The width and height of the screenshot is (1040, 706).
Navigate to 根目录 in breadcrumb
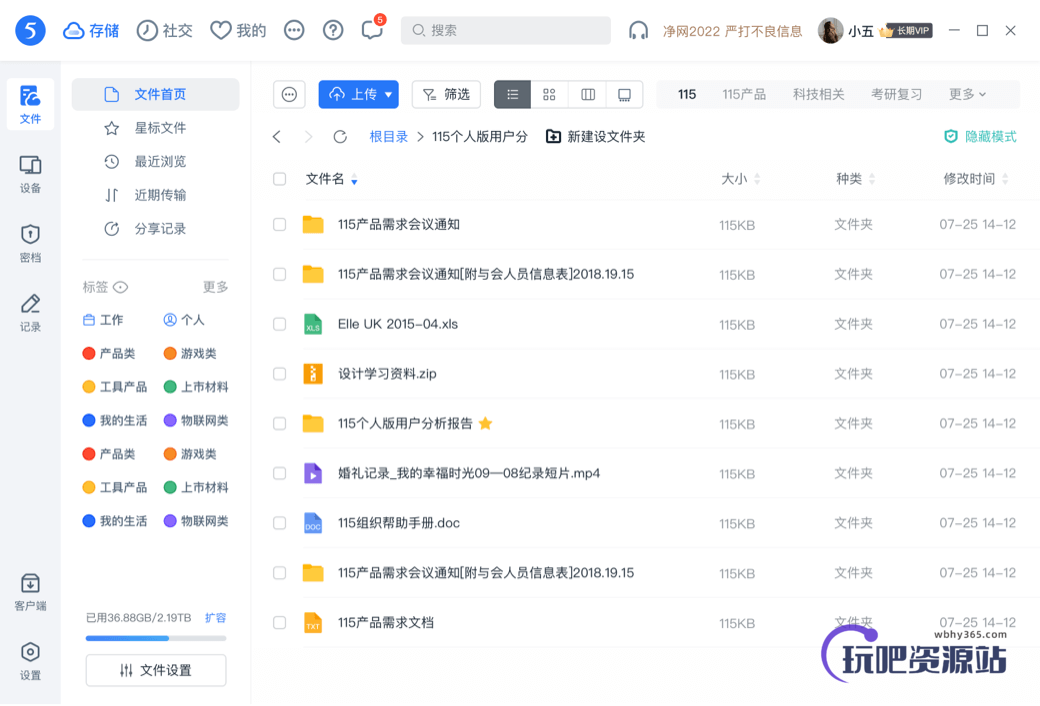pyautogui.click(x=389, y=137)
